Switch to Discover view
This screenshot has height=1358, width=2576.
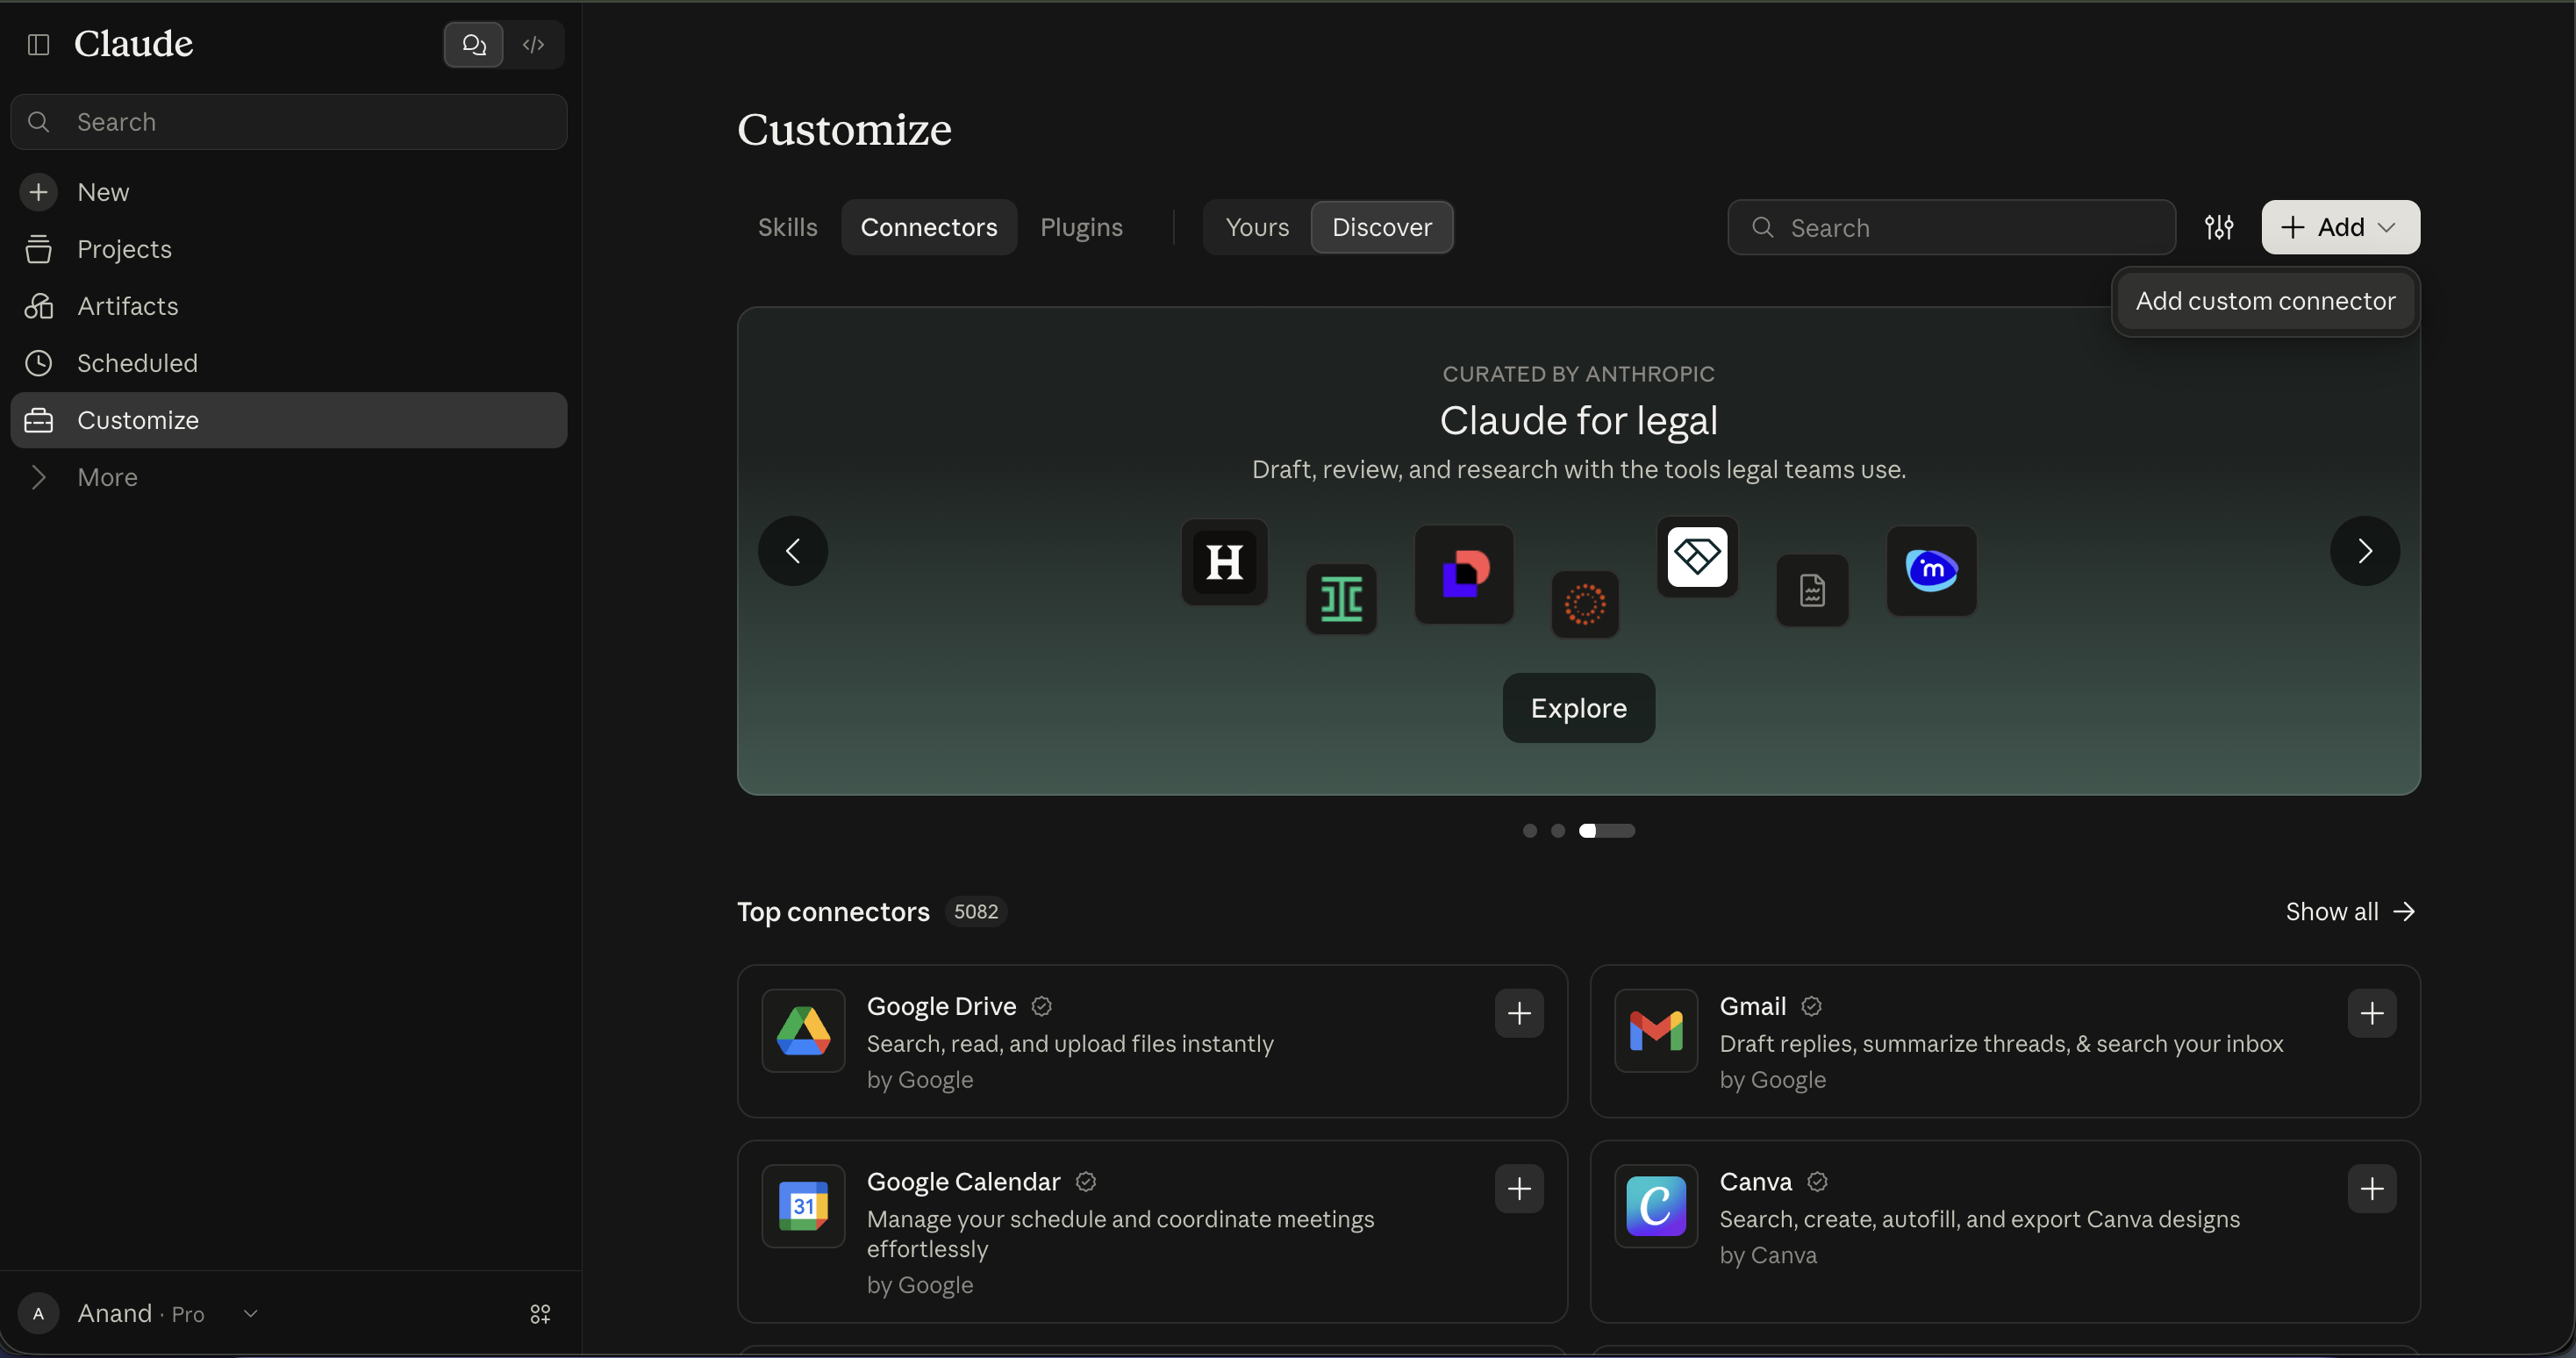(1382, 227)
